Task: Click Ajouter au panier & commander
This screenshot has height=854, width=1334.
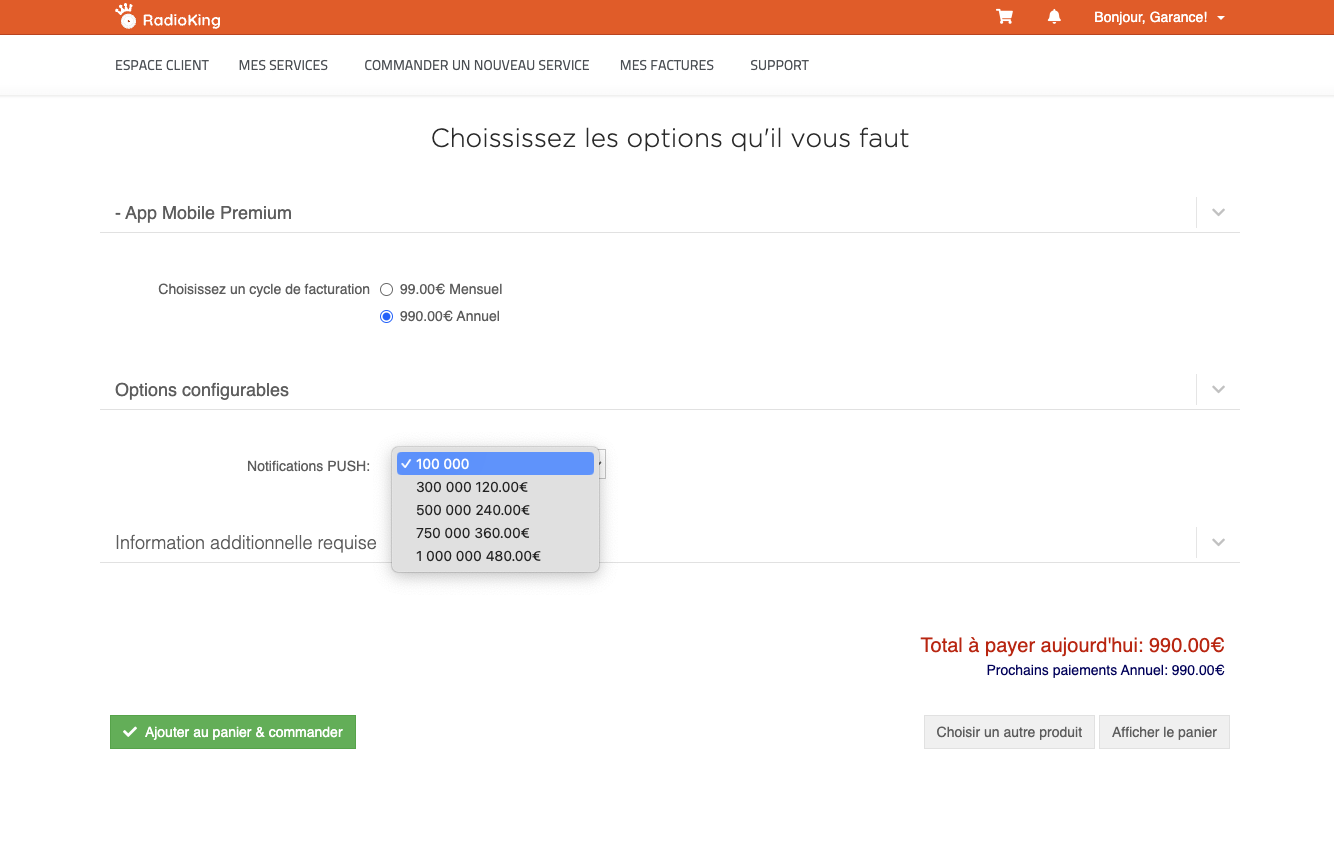Action: [233, 732]
